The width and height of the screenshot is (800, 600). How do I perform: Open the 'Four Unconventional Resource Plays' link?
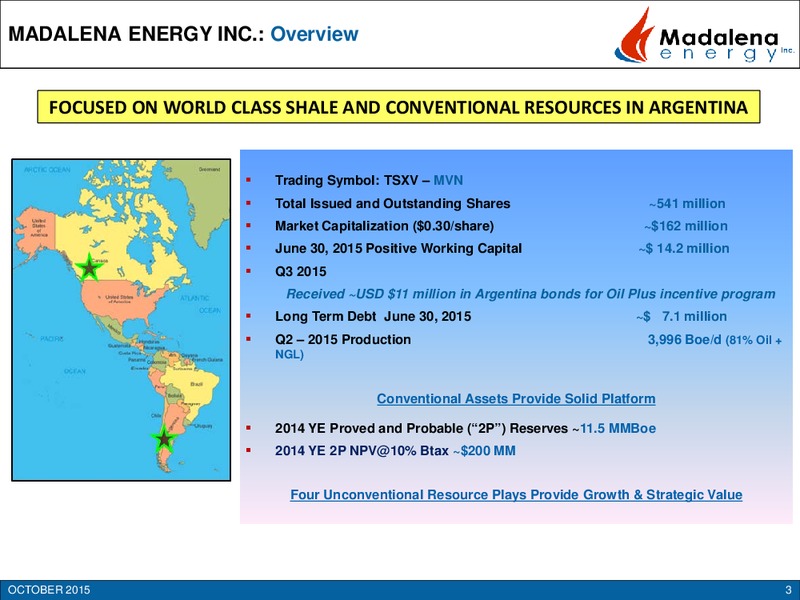516,494
